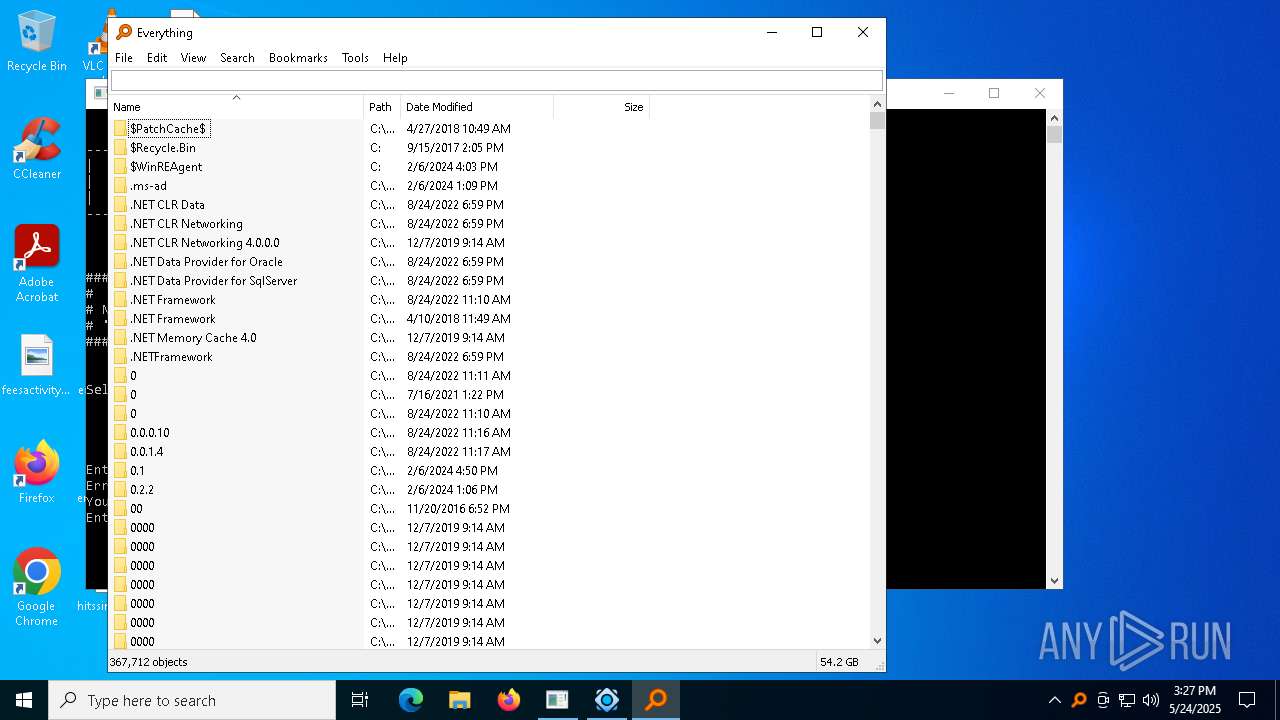Click the taskbar clock showing 3:27 PM
The image size is (1280, 720).
click(1195, 700)
